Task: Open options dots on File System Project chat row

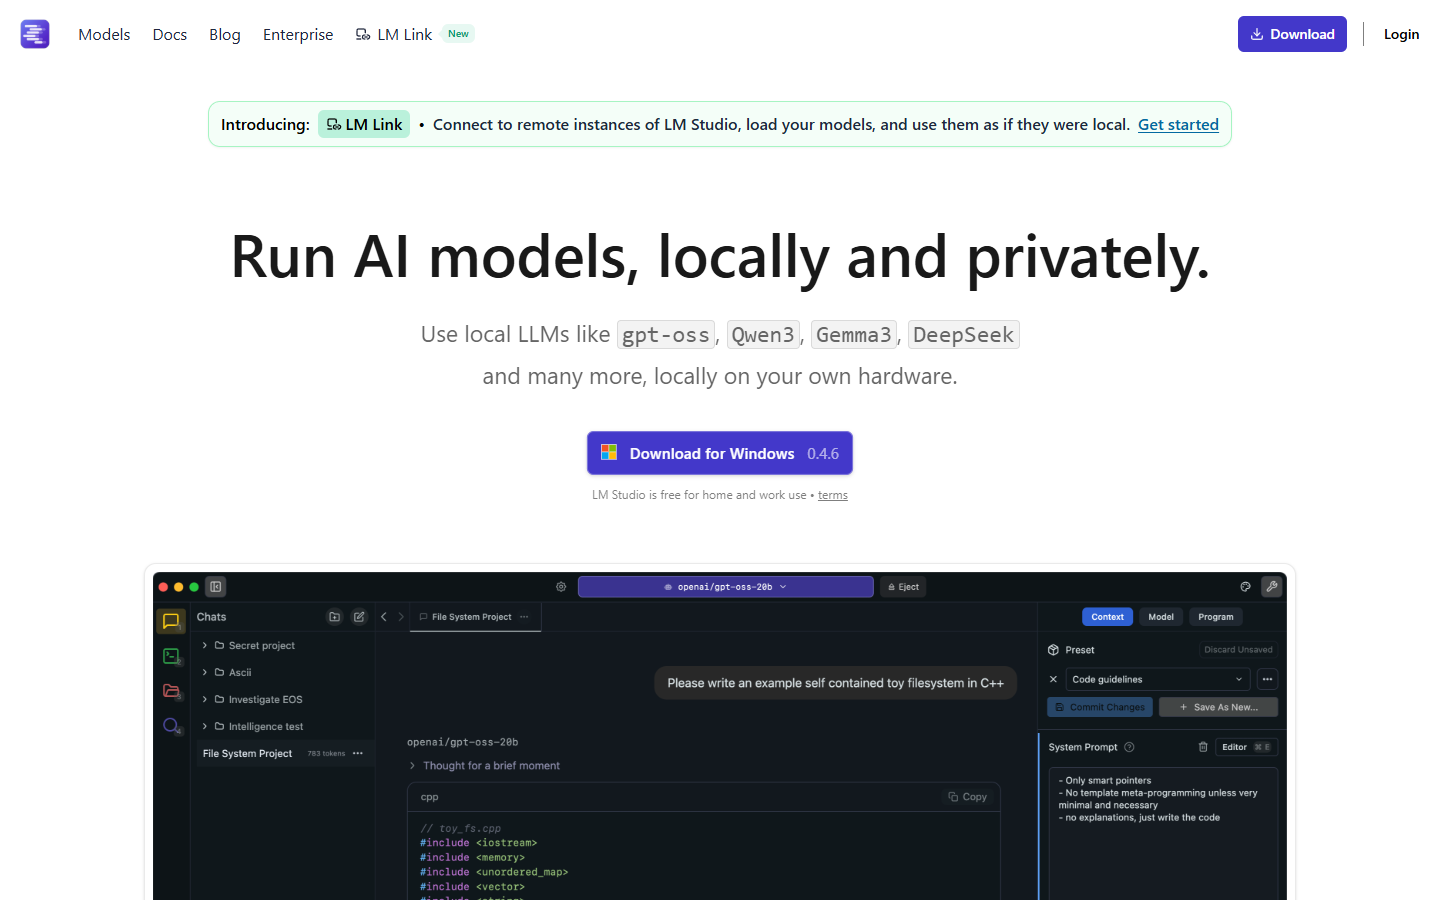Action: point(358,753)
